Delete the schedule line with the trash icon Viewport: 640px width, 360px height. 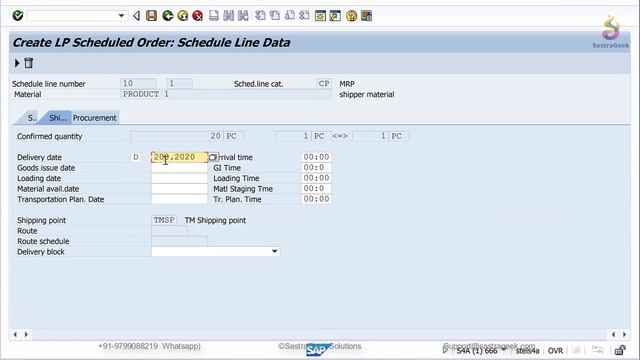click(x=29, y=63)
